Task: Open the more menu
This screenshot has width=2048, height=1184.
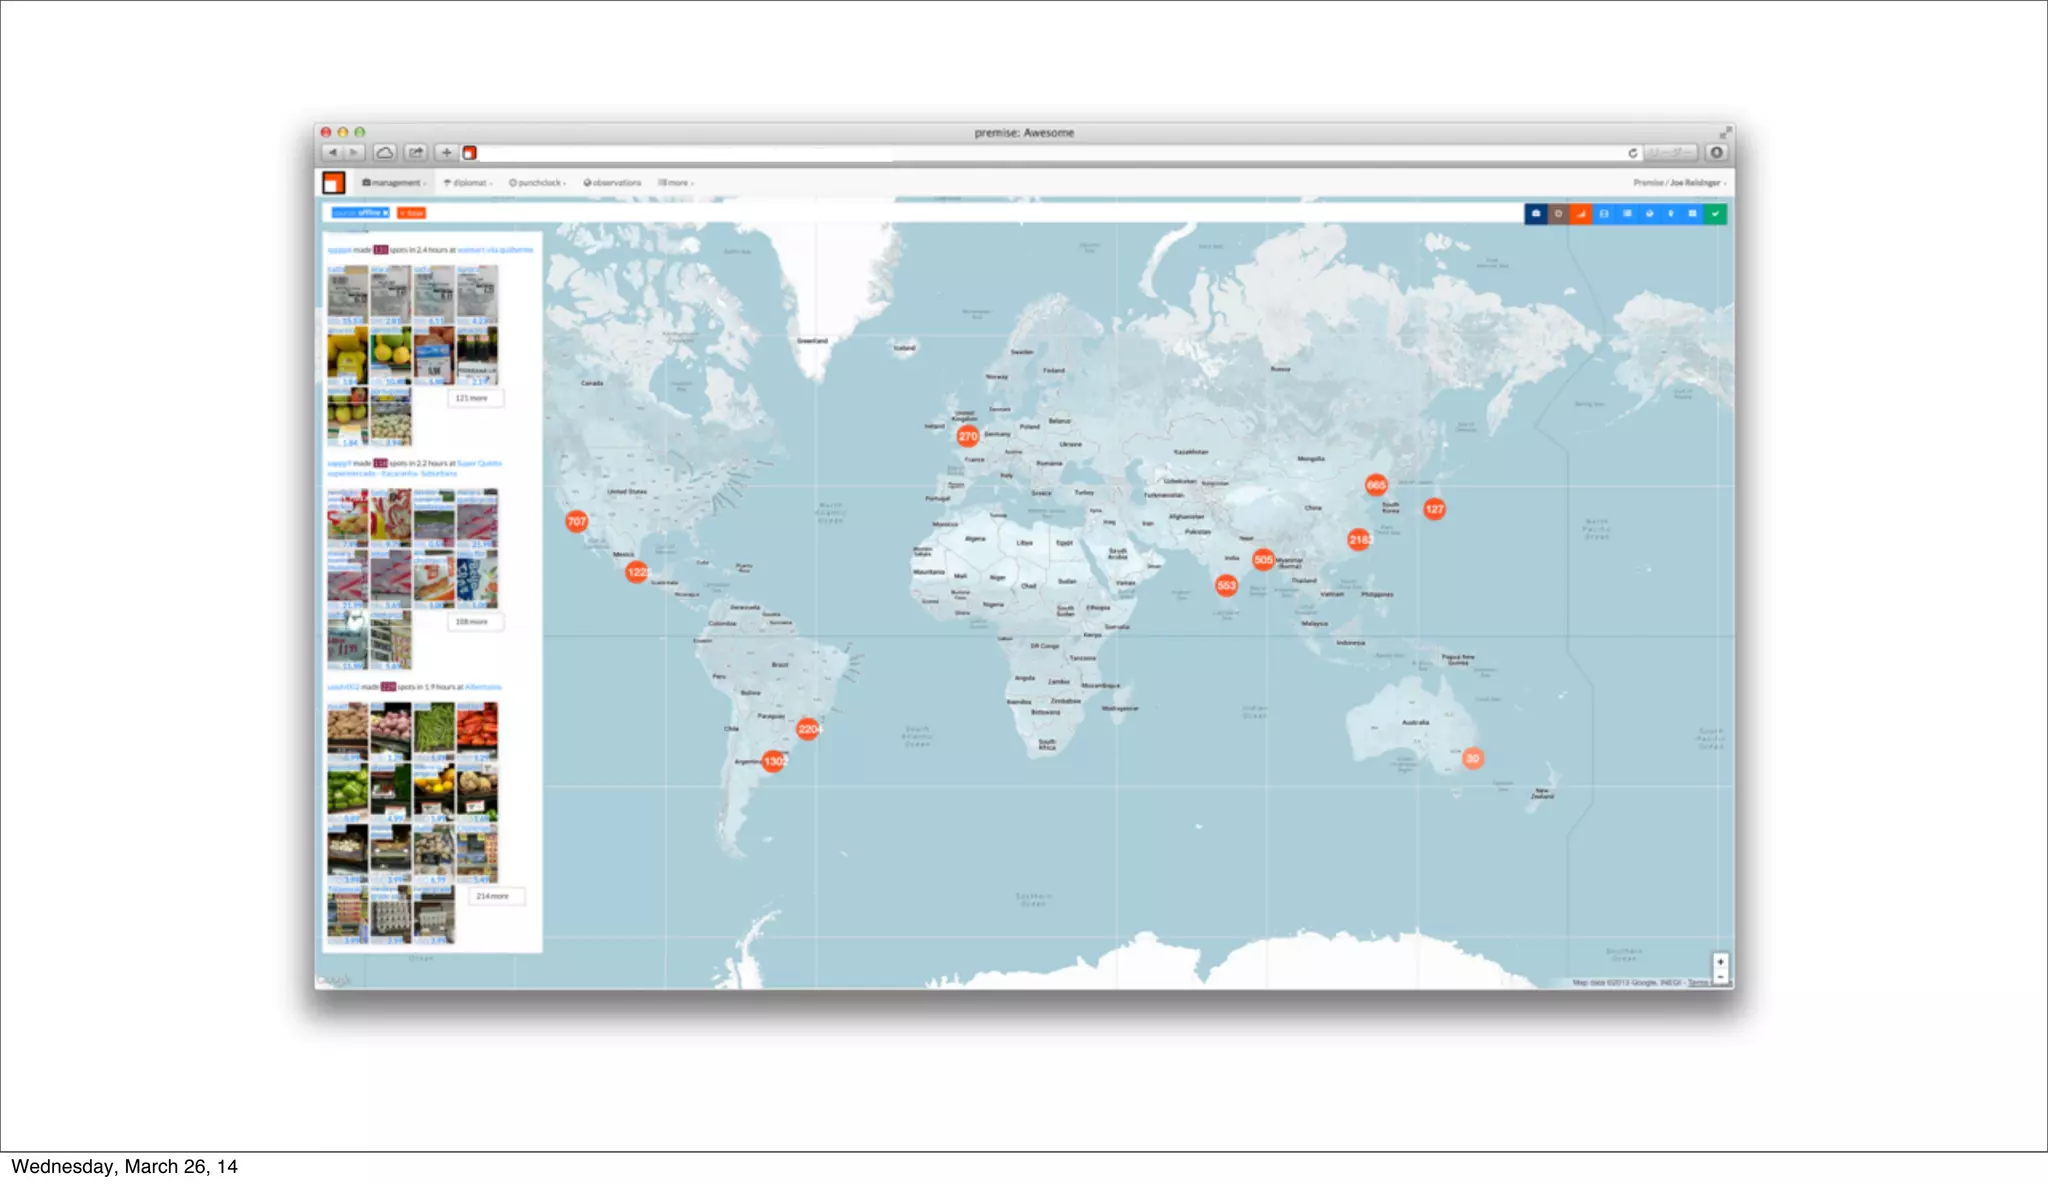Action: (x=676, y=183)
